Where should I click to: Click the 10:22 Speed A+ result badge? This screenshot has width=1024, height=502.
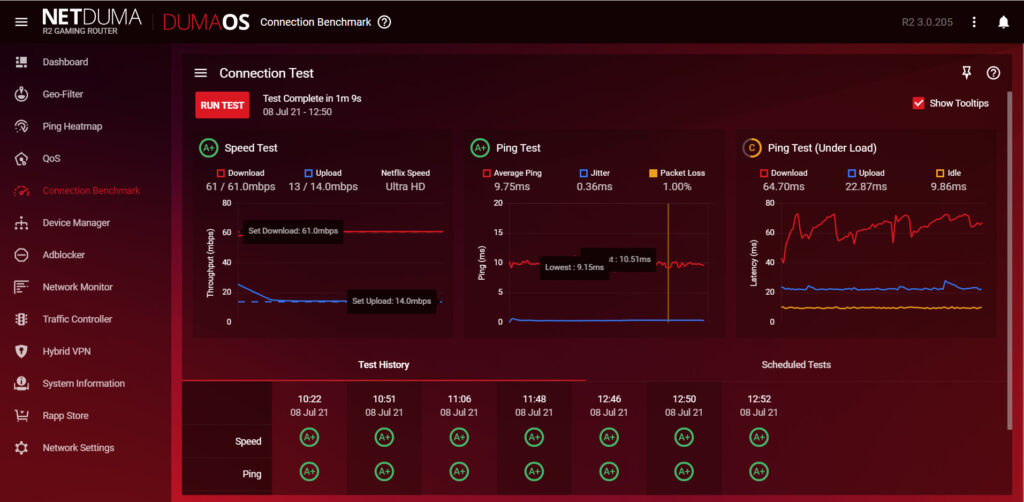click(x=309, y=437)
